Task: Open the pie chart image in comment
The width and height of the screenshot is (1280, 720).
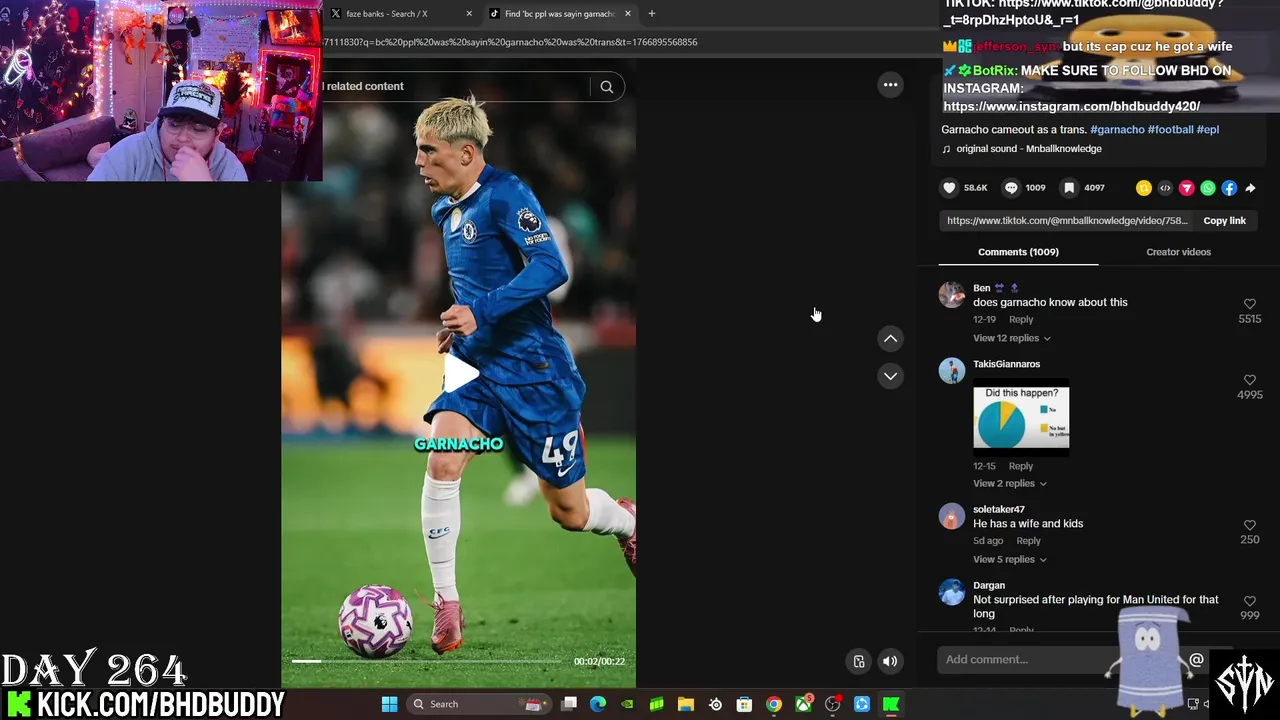Action: pyautogui.click(x=1021, y=418)
